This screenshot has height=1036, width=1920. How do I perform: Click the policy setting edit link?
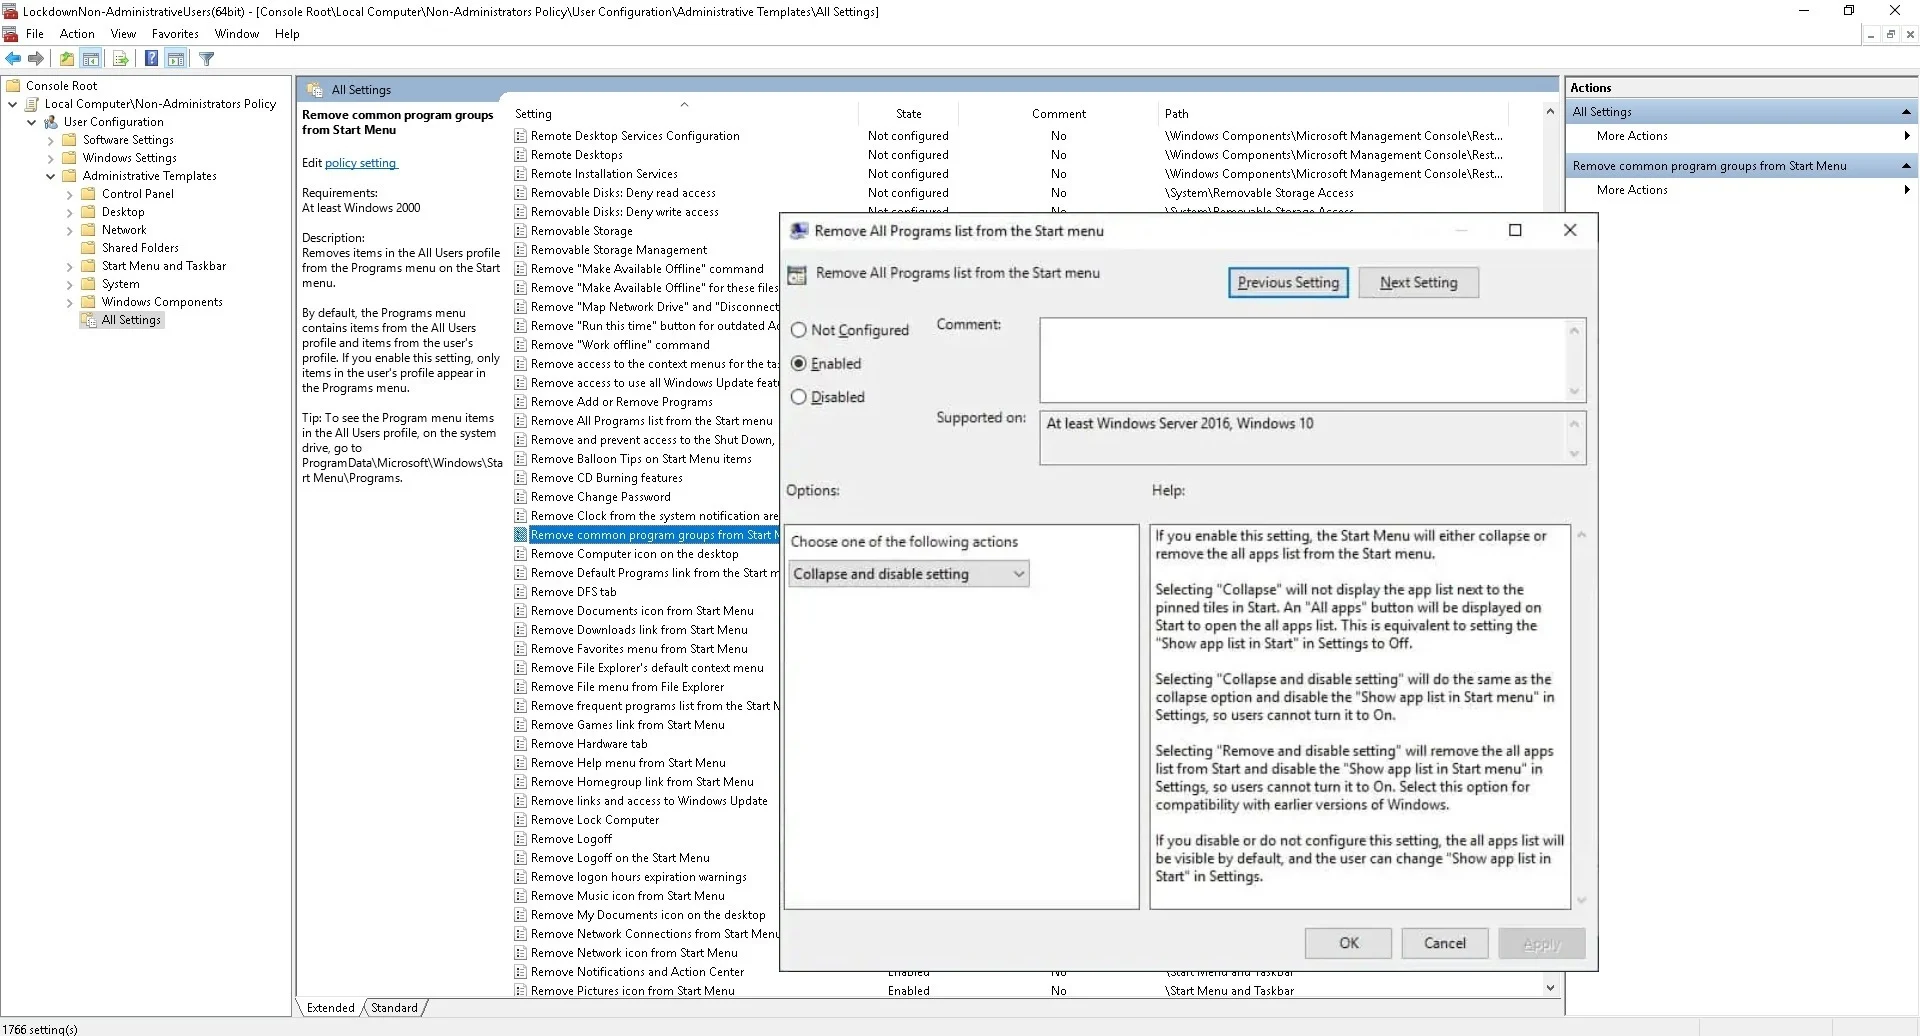tap(360, 162)
